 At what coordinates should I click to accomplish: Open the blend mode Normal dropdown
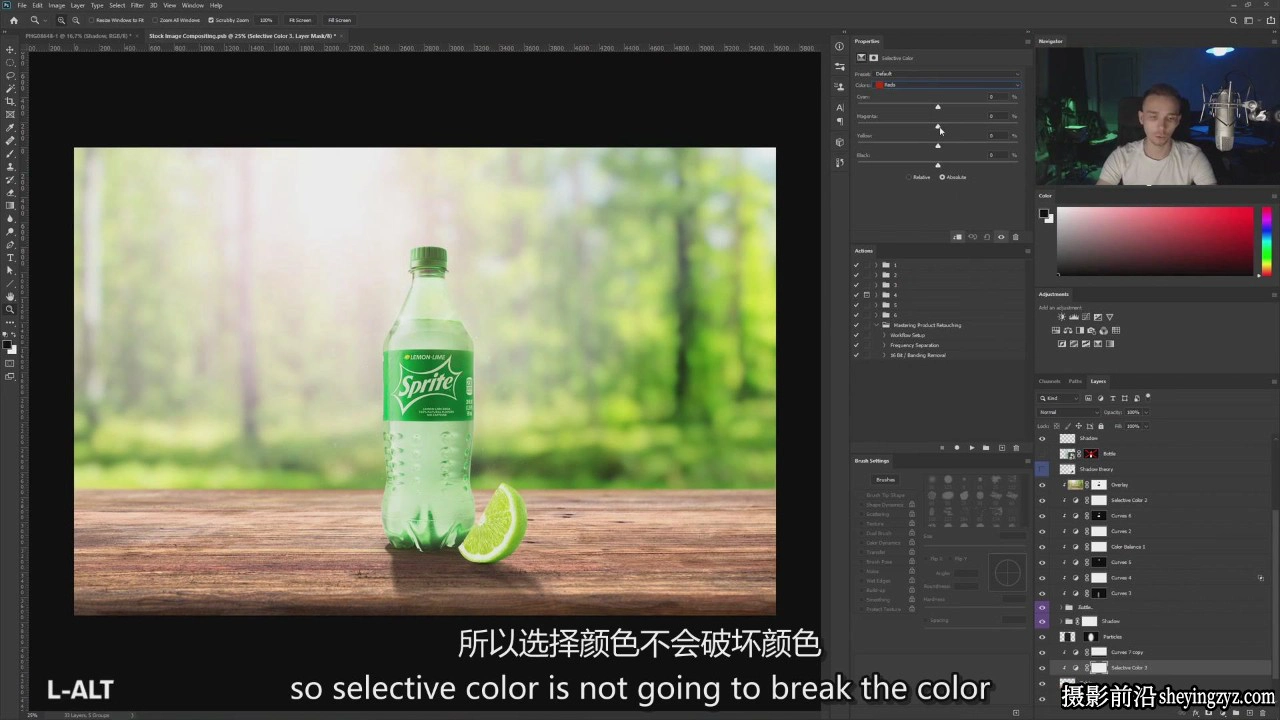(x=1069, y=412)
